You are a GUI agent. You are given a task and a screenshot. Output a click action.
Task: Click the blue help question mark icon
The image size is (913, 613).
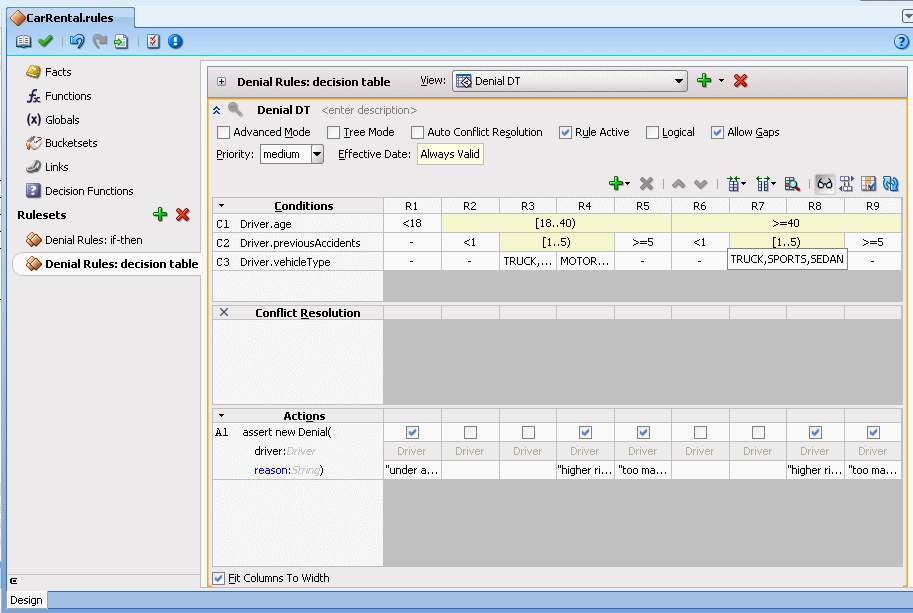[x=900, y=41]
